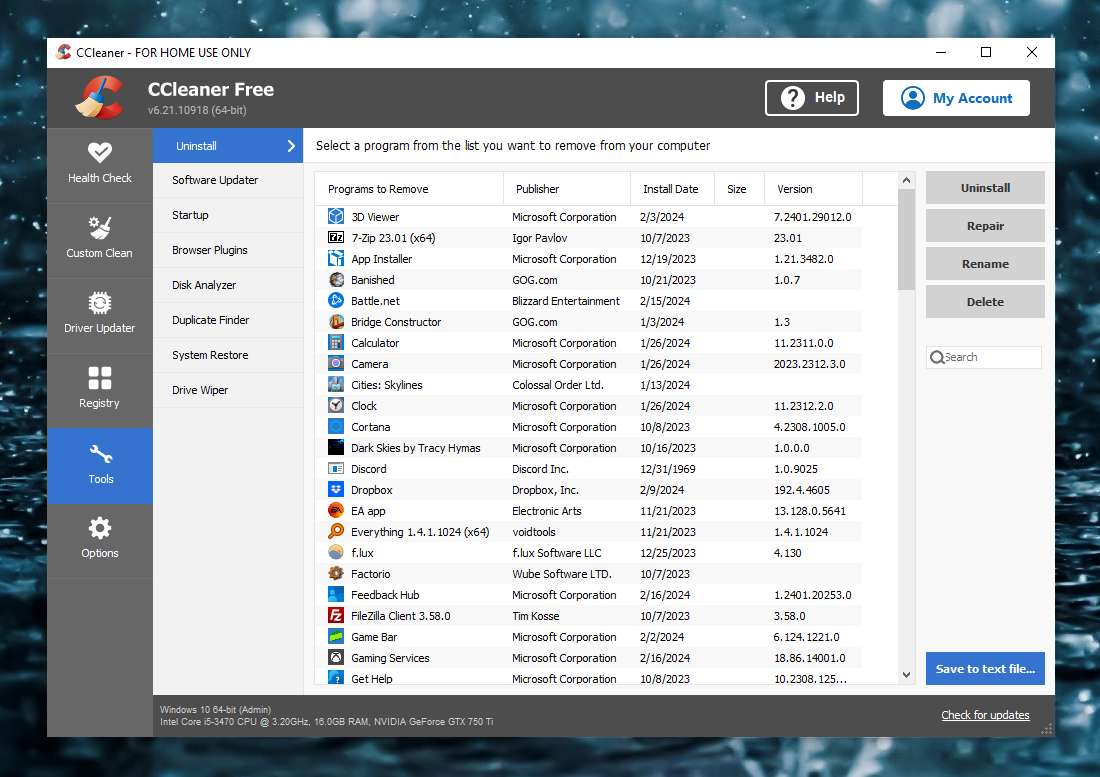Click Blizzard Entertainment publisher cell
The image size is (1100, 777).
tap(565, 301)
